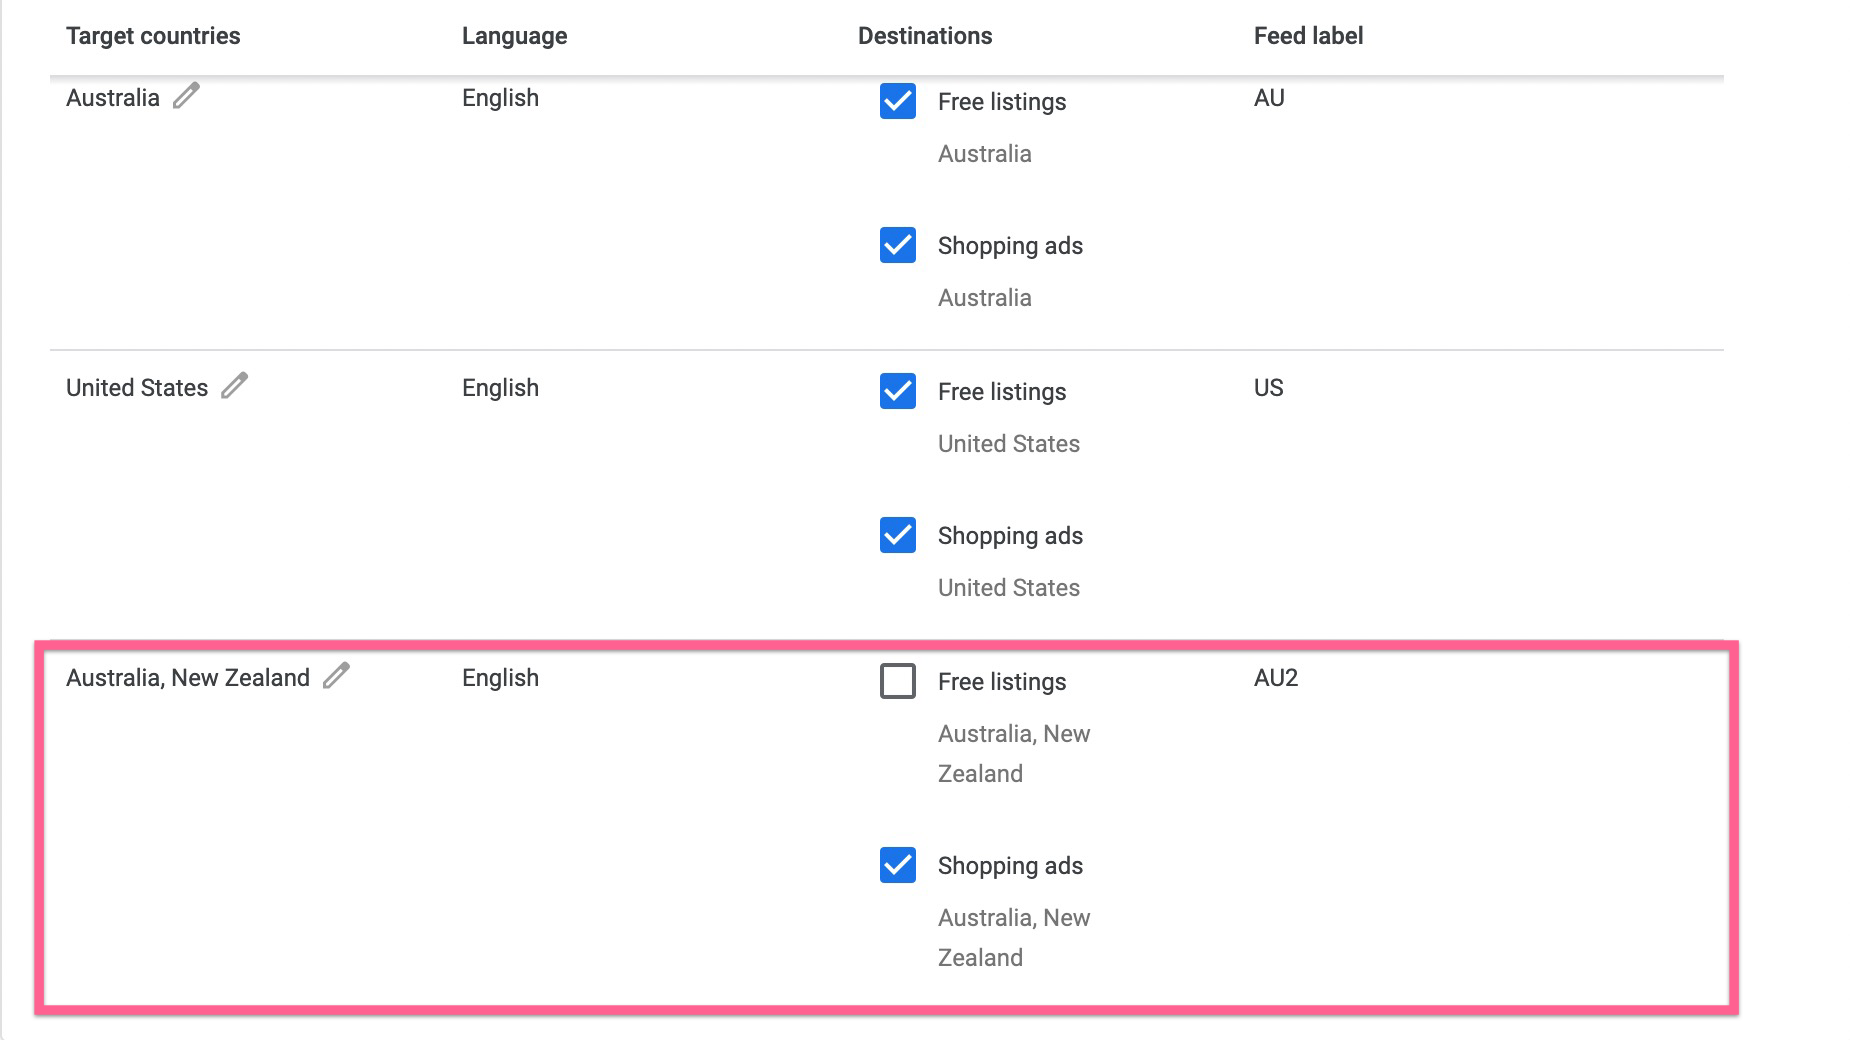Uncheck Shopping ads for Australia
1850x1040 pixels.
[898, 245]
